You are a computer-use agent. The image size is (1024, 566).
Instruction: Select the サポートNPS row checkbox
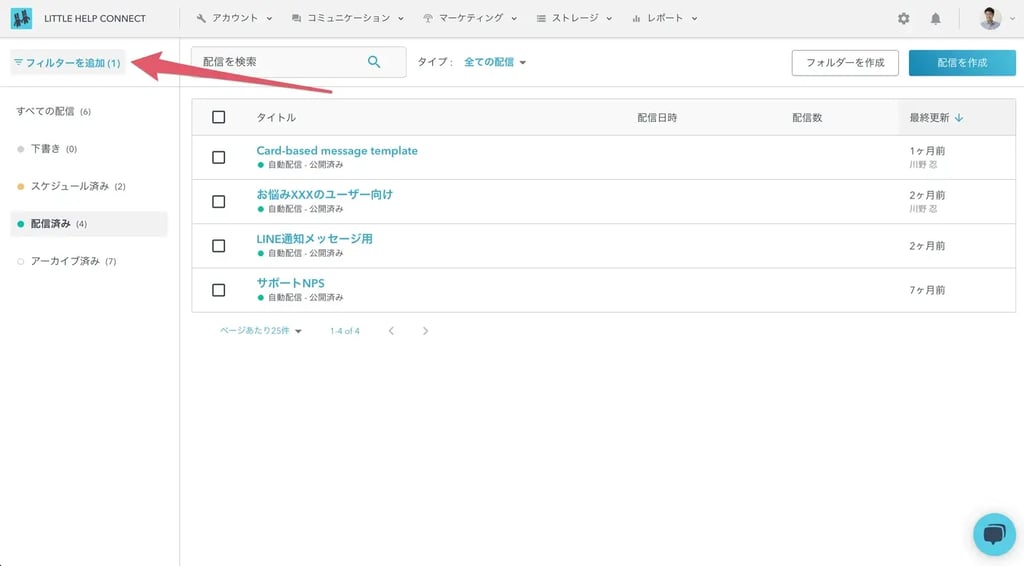tap(219, 290)
